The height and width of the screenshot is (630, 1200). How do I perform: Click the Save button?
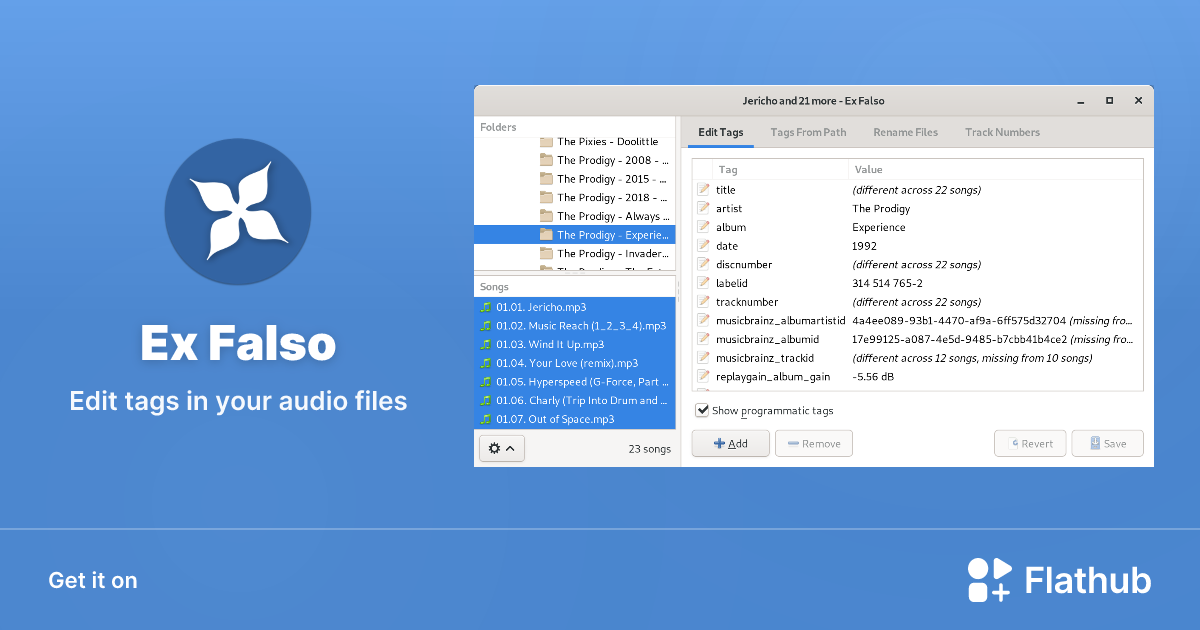coord(1107,443)
